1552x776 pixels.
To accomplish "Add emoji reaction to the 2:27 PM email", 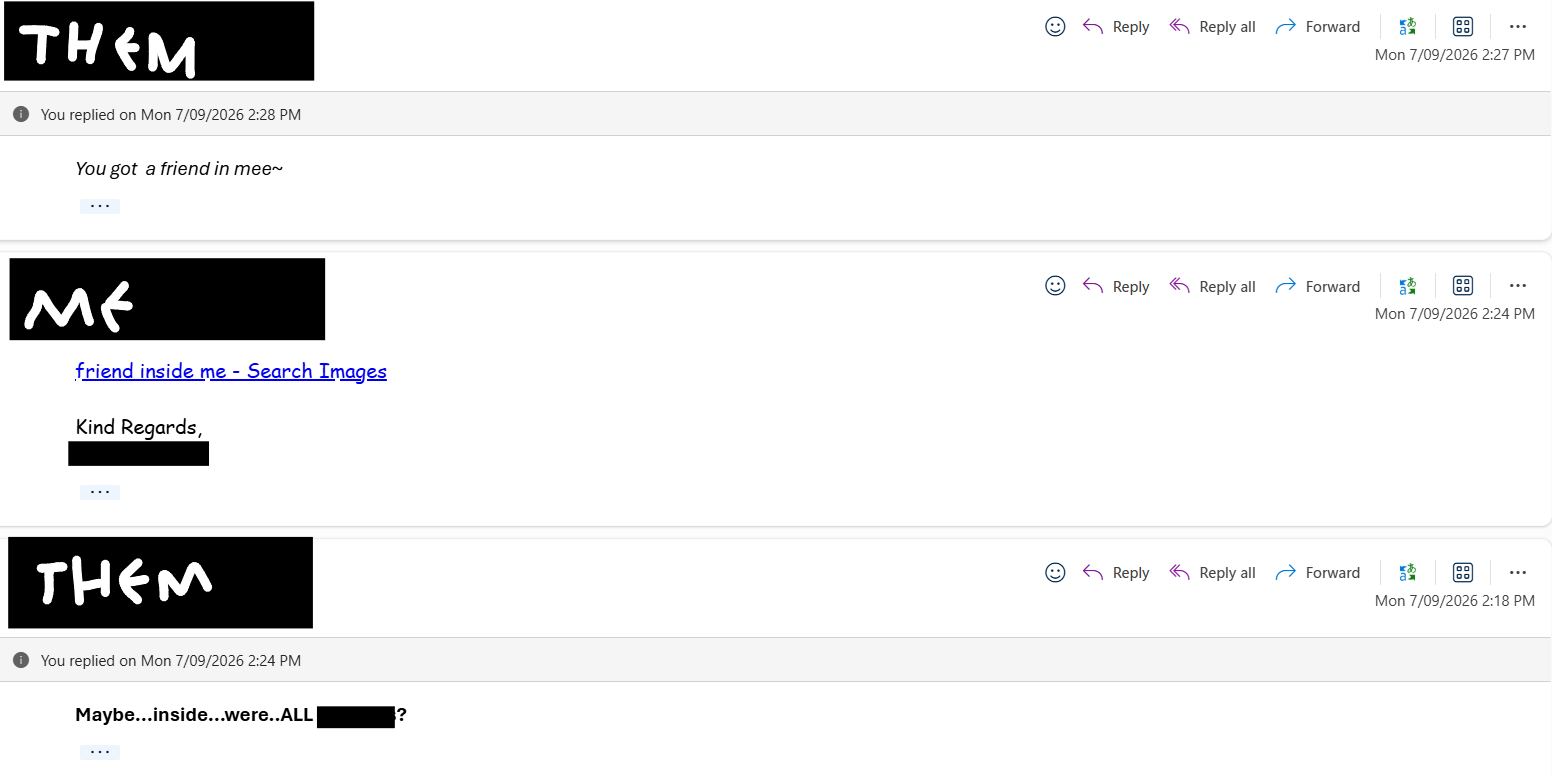I will (1055, 27).
